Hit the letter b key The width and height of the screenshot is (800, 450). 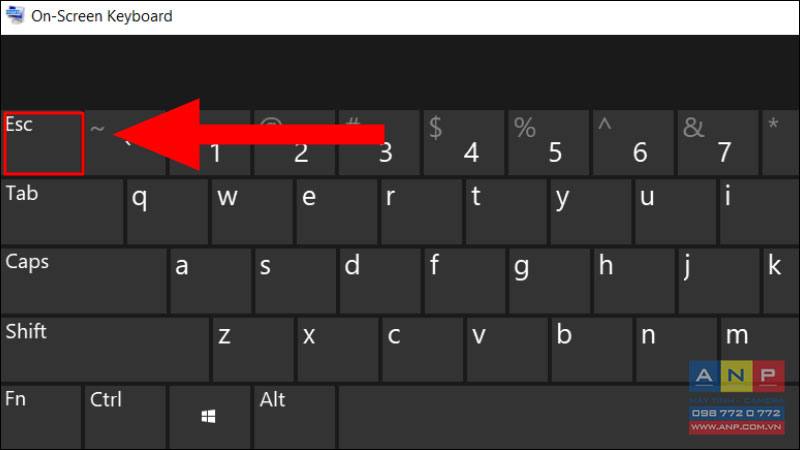point(592,350)
